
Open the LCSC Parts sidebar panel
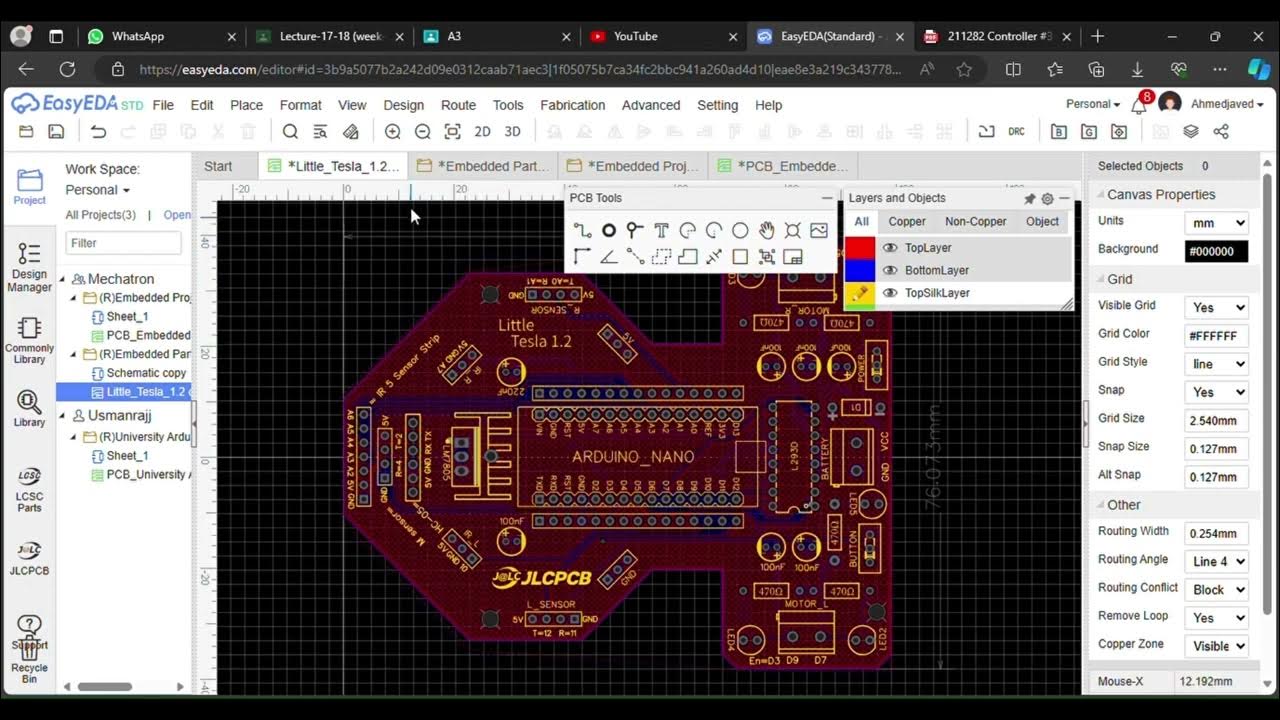point(29,488)
